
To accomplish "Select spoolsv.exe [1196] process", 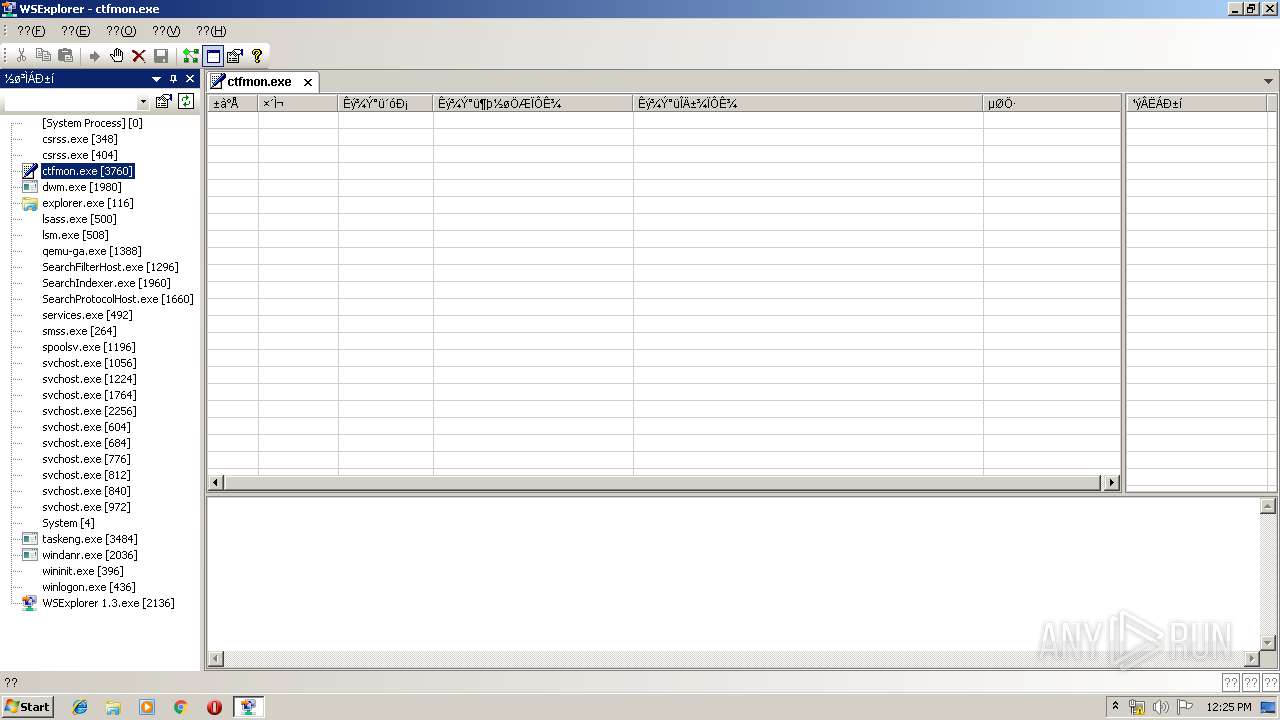I will pyautogui.click(x=89, y=347).
